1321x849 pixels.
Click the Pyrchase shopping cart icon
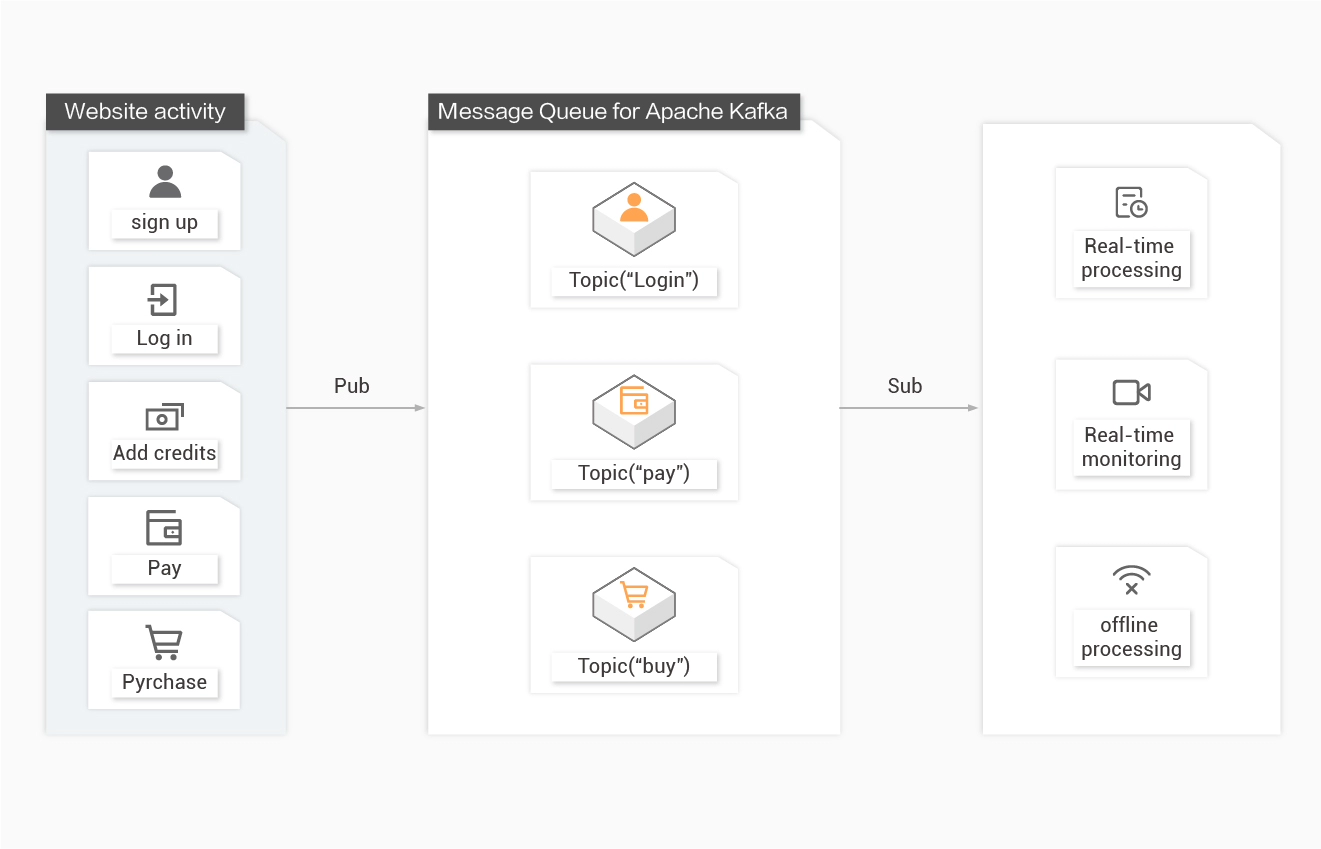(x=164, y=643)
